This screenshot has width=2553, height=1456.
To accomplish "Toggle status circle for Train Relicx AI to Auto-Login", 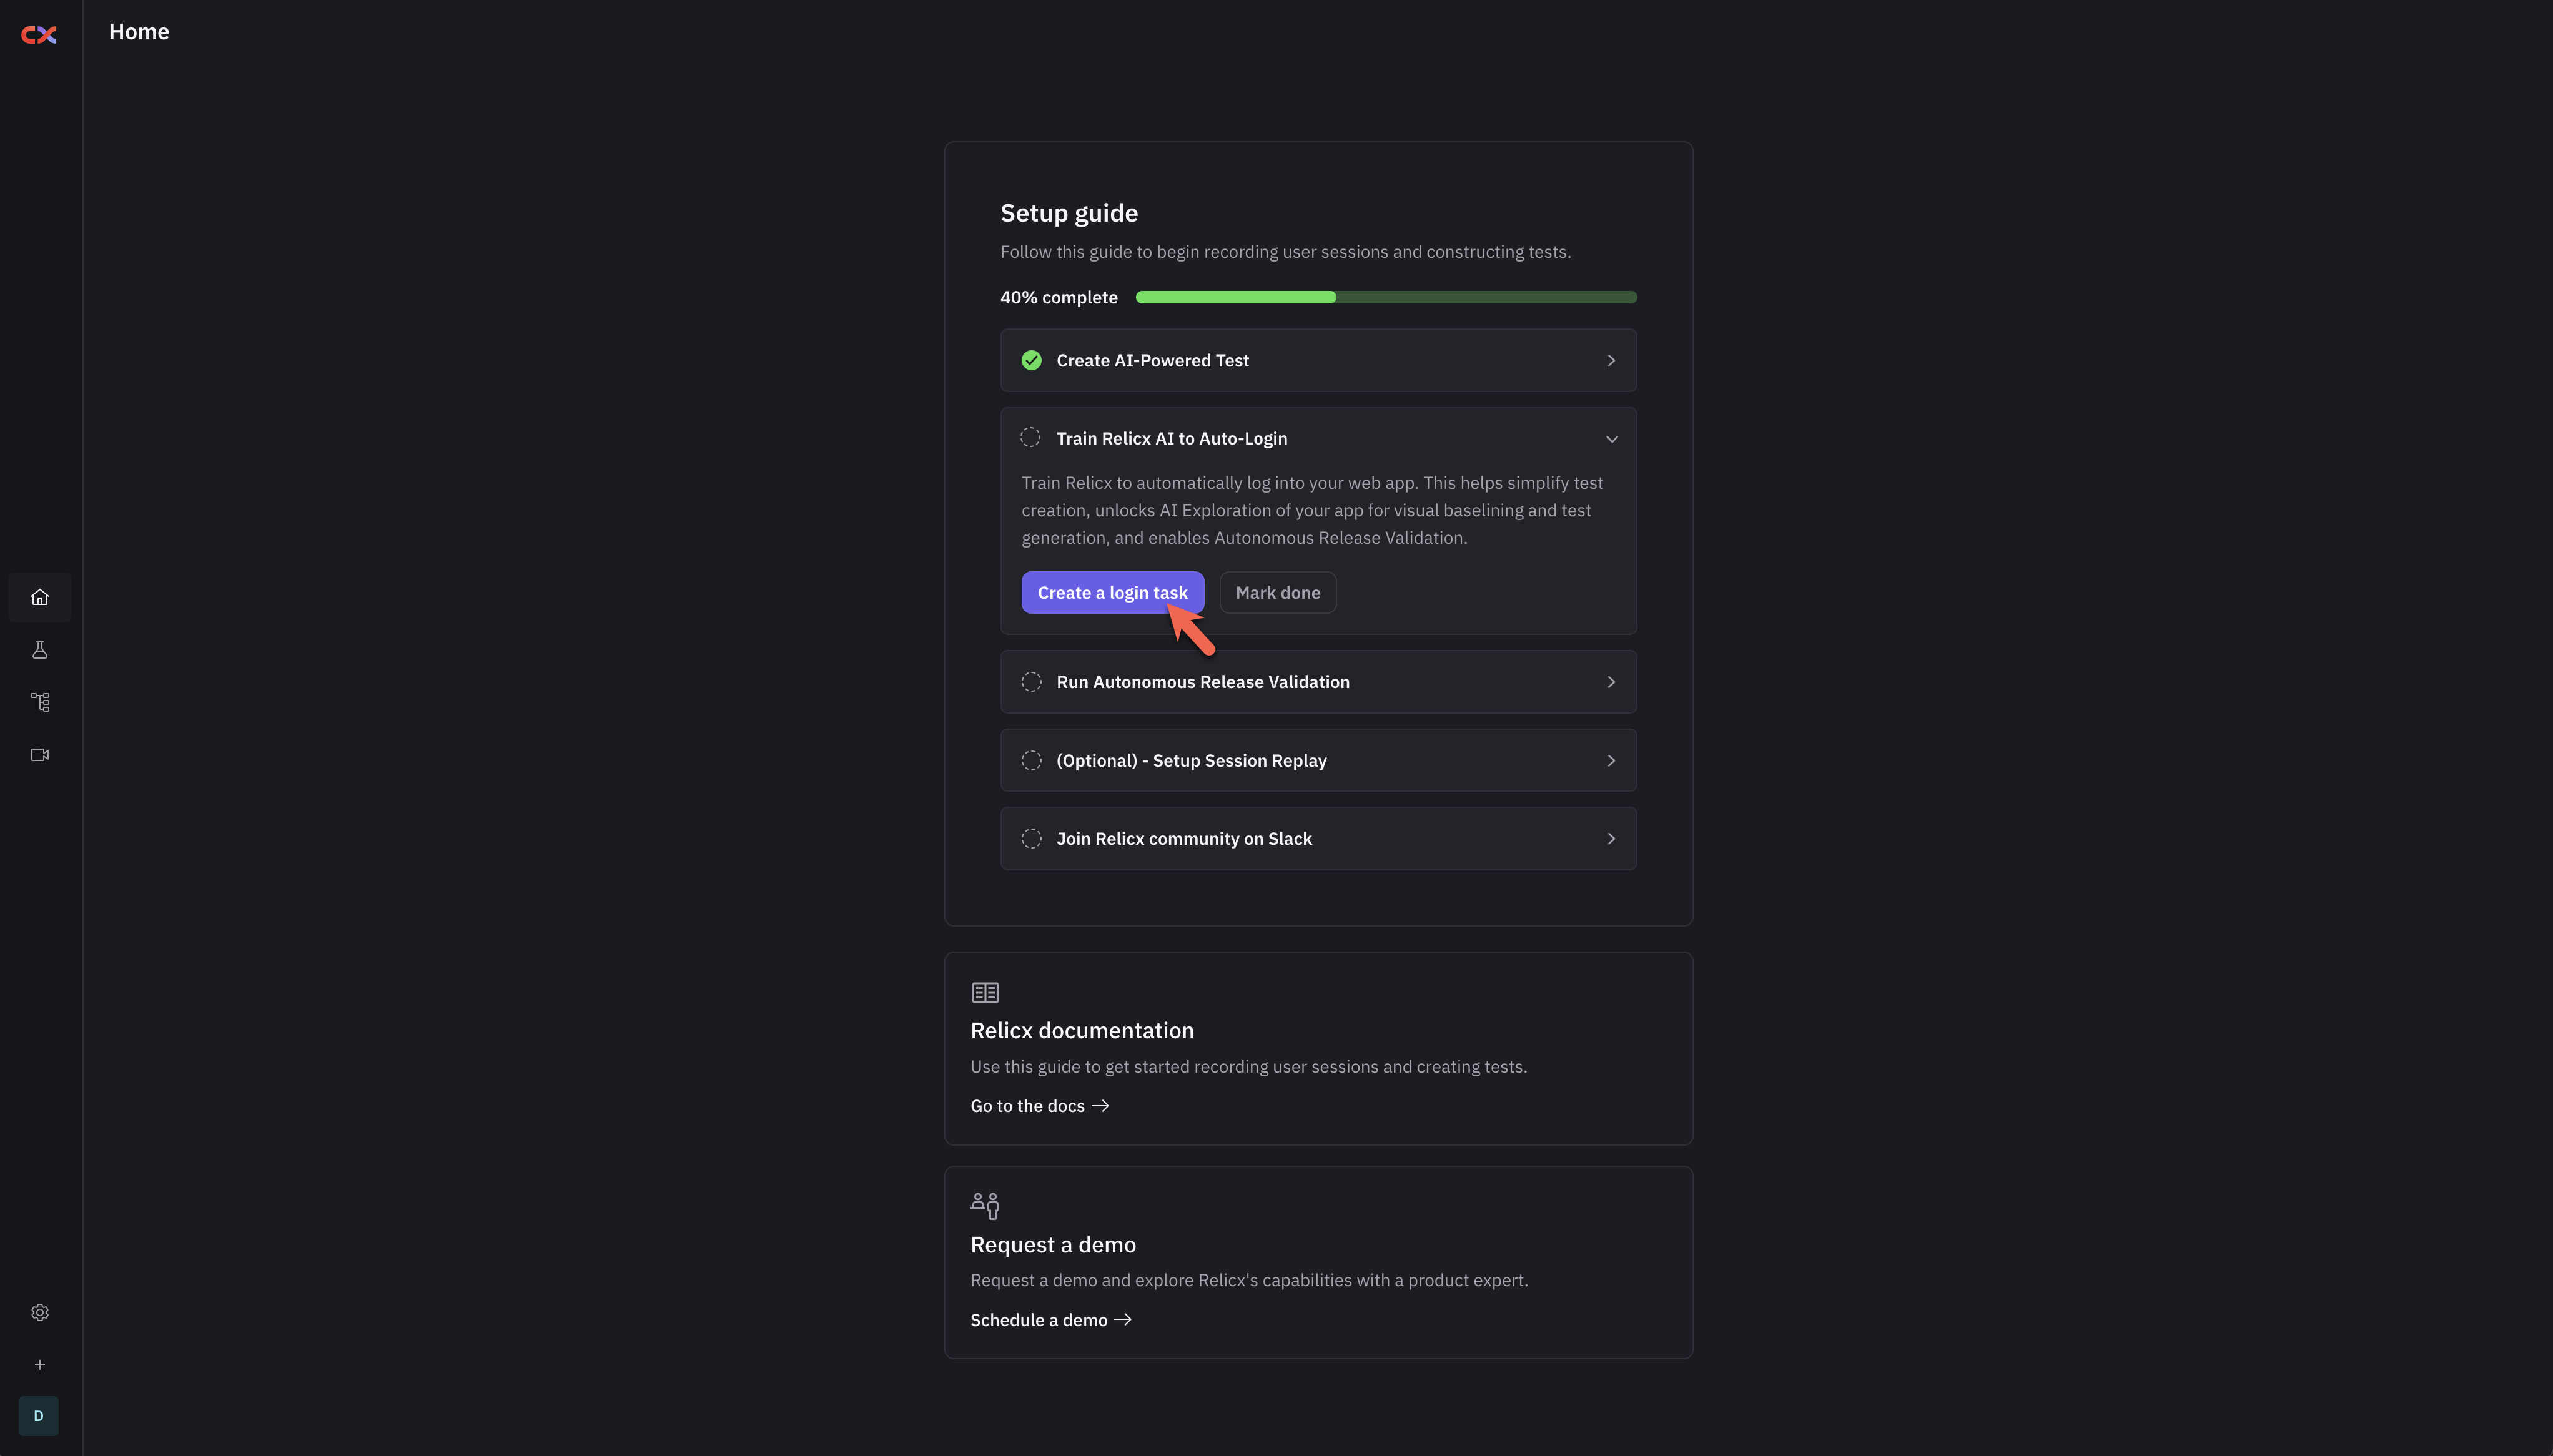I will 1031,438.
